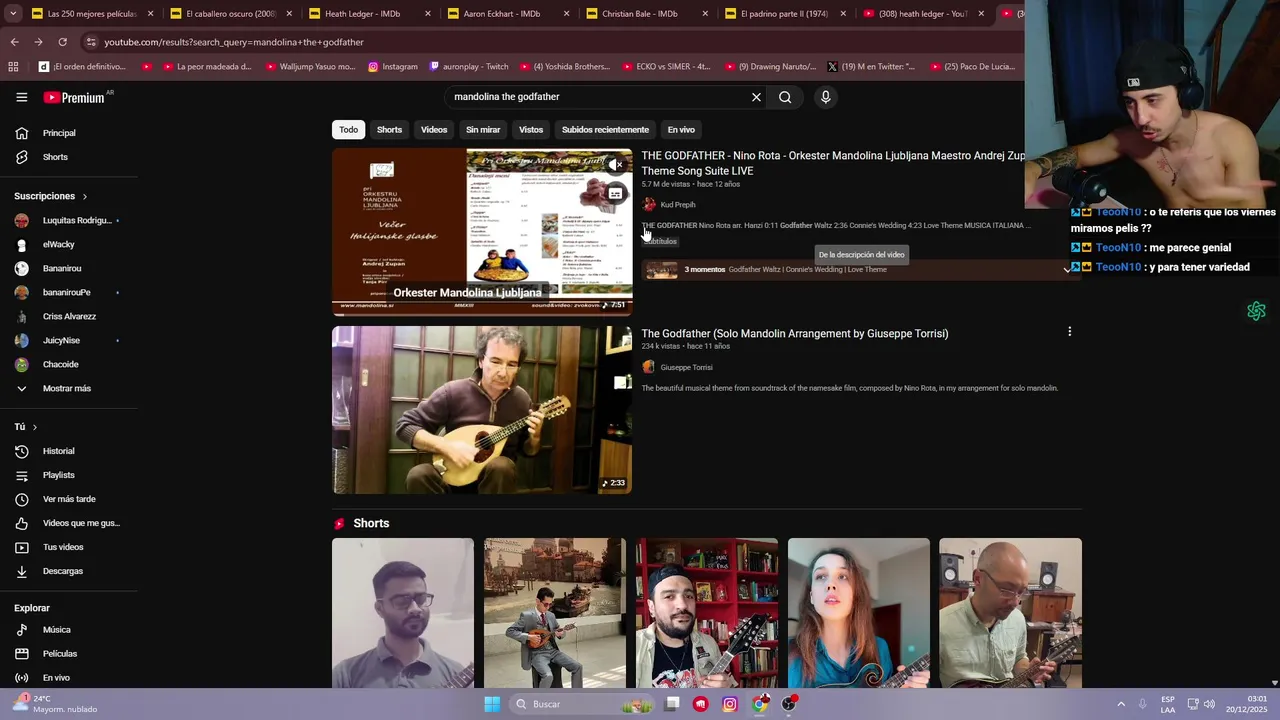Reload the page

point(62,42)
